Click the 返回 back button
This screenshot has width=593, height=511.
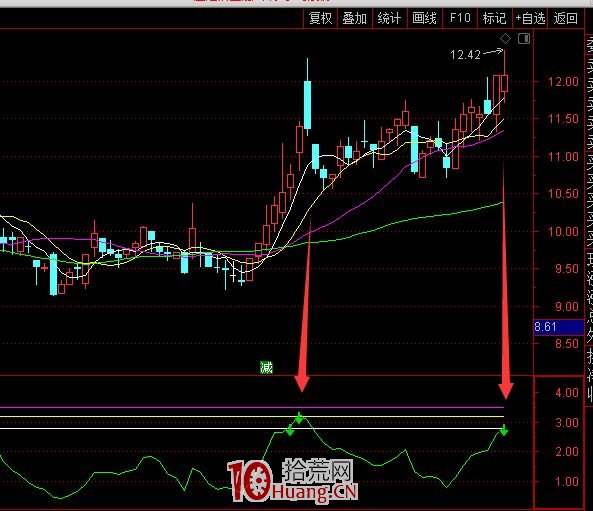pyautogui.click(x=565, y=18)
